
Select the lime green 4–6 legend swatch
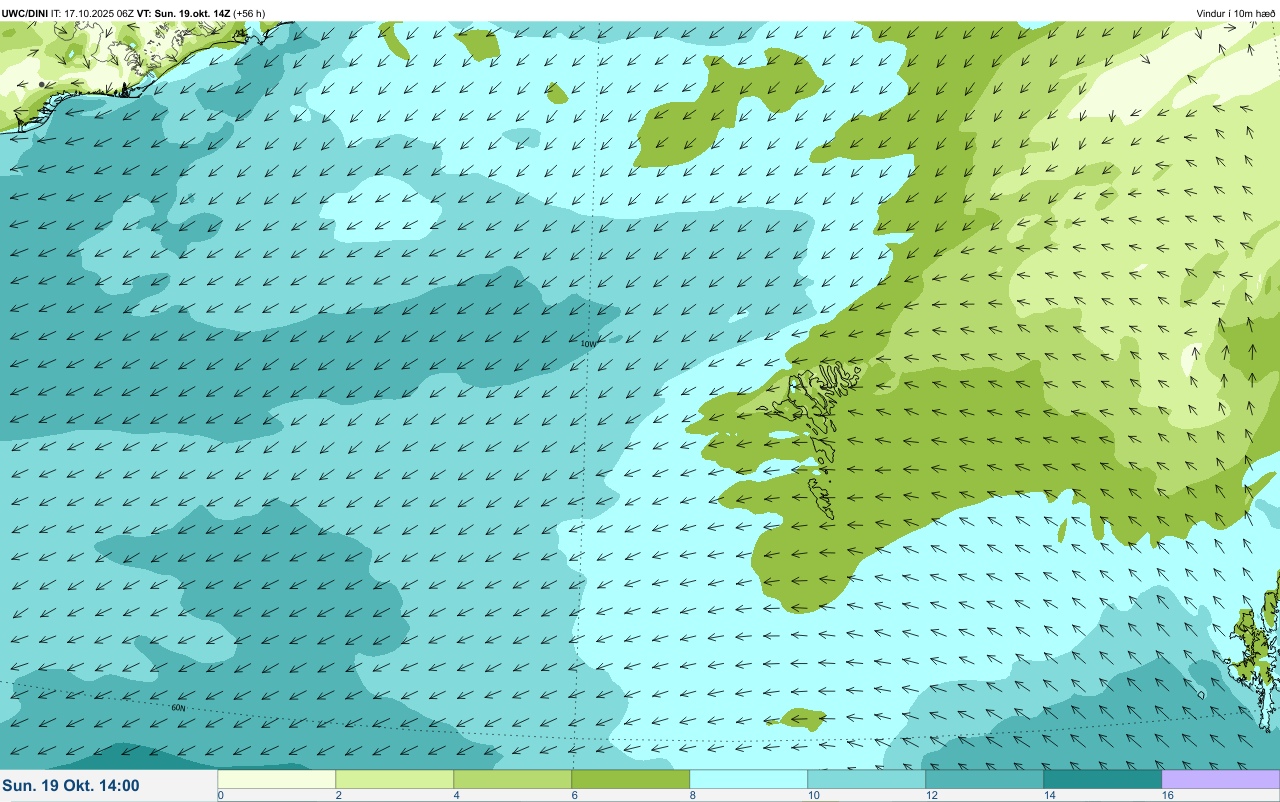[513, 779]
